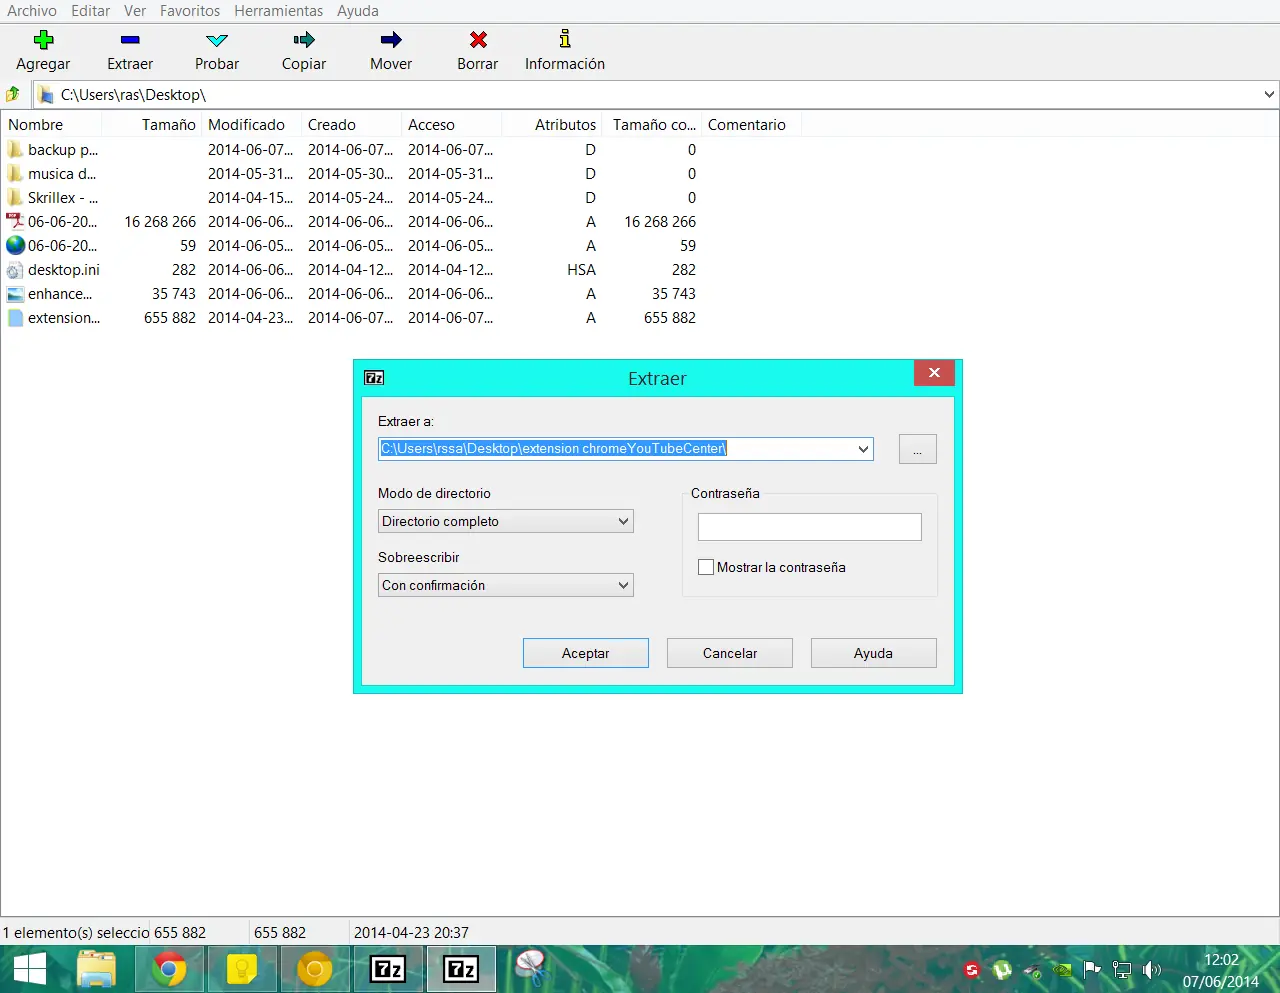The image size is (1280, 993).
Task: Click the Extraer minus toolbar icon
Action: [130, 40]
